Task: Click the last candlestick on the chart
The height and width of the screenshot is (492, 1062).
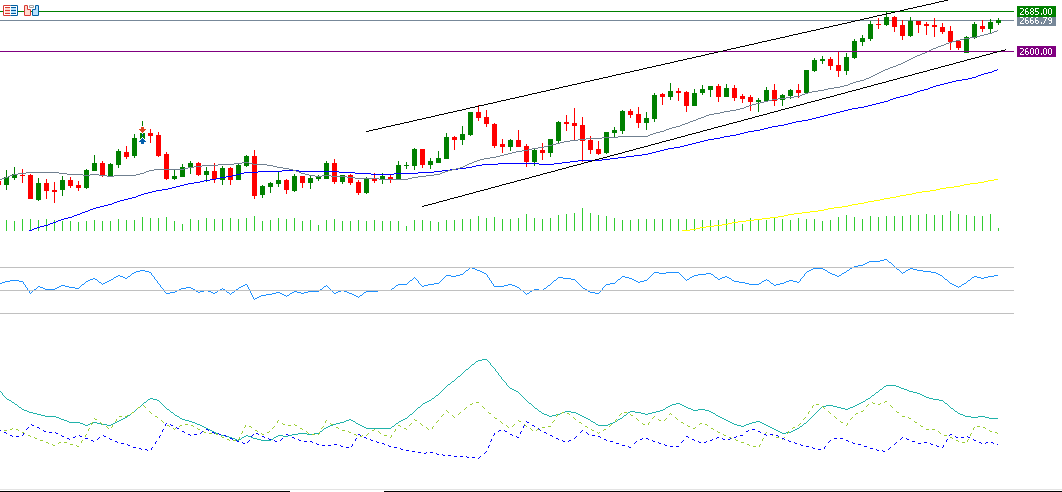Action: click(x=998, y=22)
